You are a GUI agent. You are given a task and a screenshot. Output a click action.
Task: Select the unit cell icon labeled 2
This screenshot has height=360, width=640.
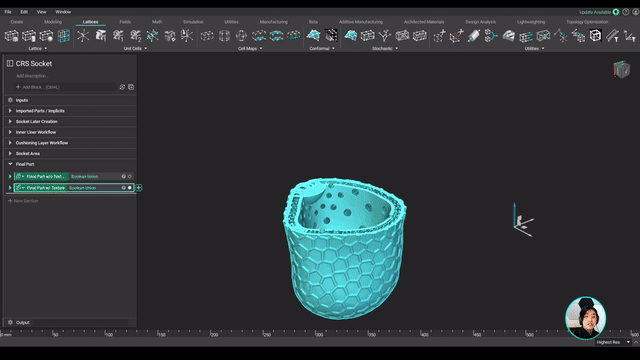[x=136, y=36]
